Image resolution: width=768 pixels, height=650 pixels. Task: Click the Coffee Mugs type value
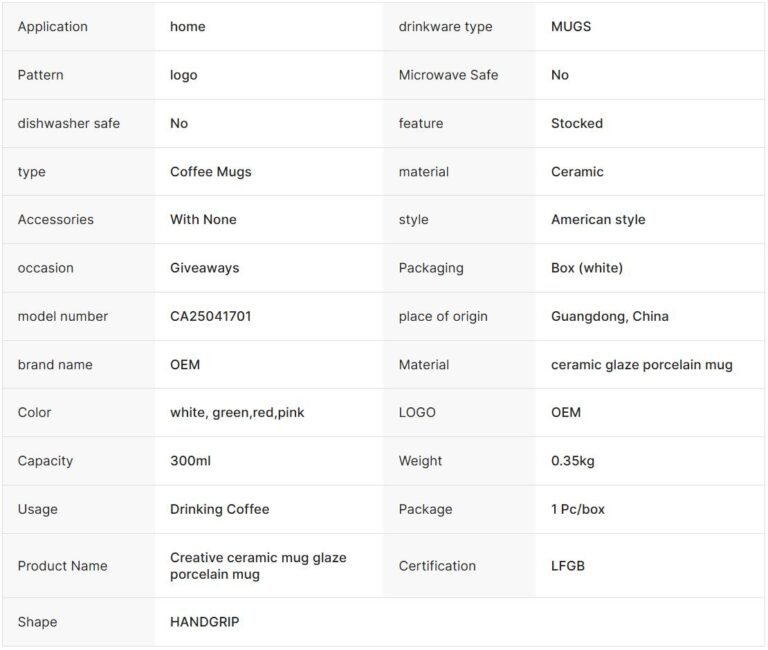[x=210, y=172]
